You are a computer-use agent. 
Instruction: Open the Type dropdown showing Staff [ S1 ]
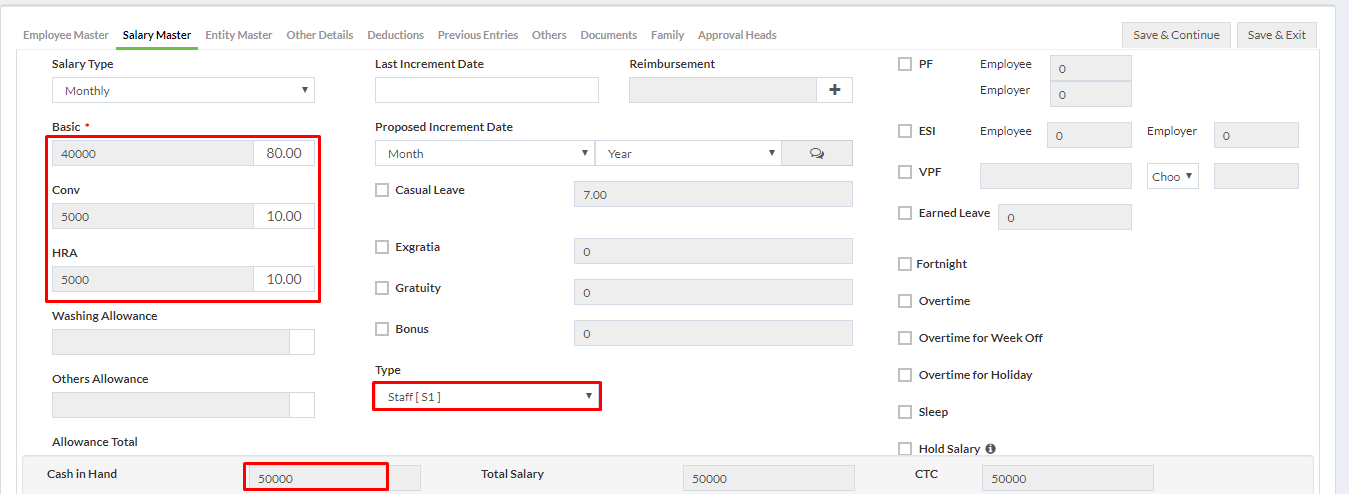487,397
